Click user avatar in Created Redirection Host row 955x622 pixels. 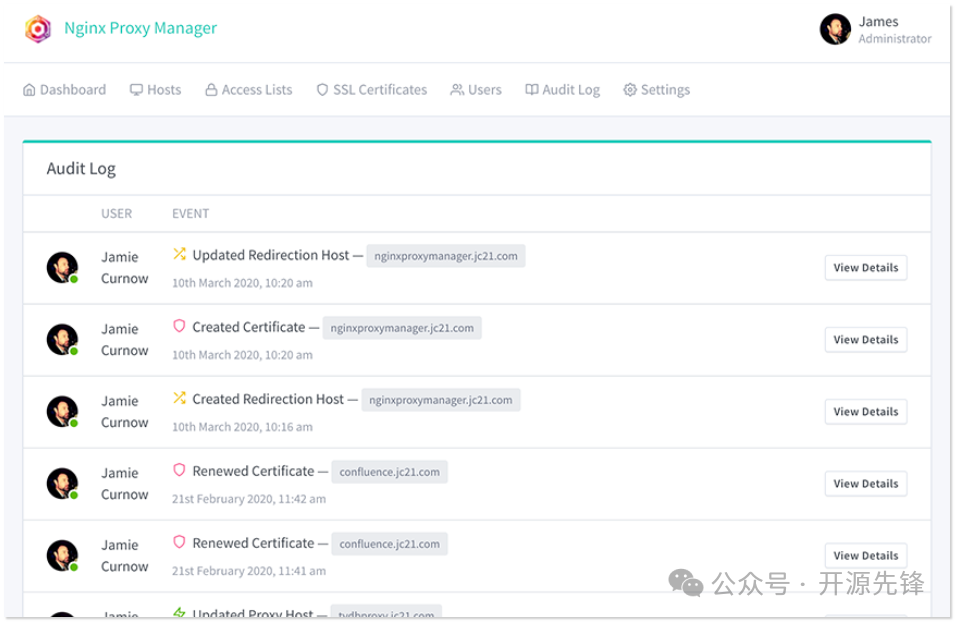click(x=62, y=411)
